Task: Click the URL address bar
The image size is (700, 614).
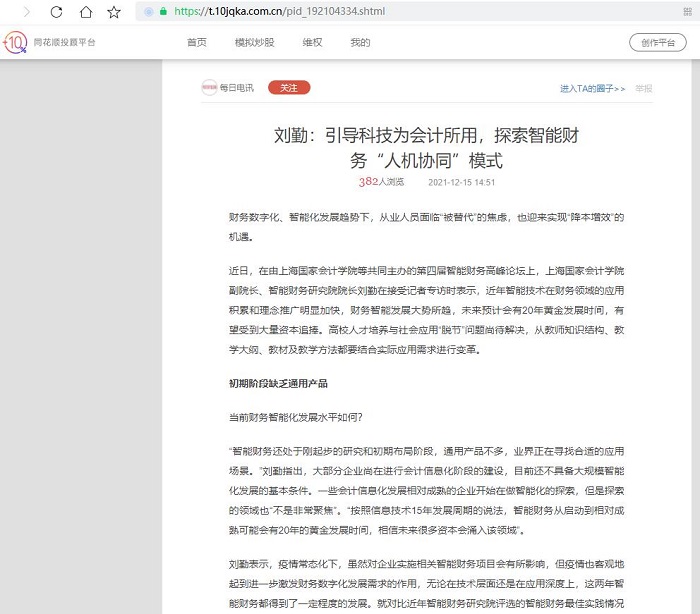Action: (400, 12)
